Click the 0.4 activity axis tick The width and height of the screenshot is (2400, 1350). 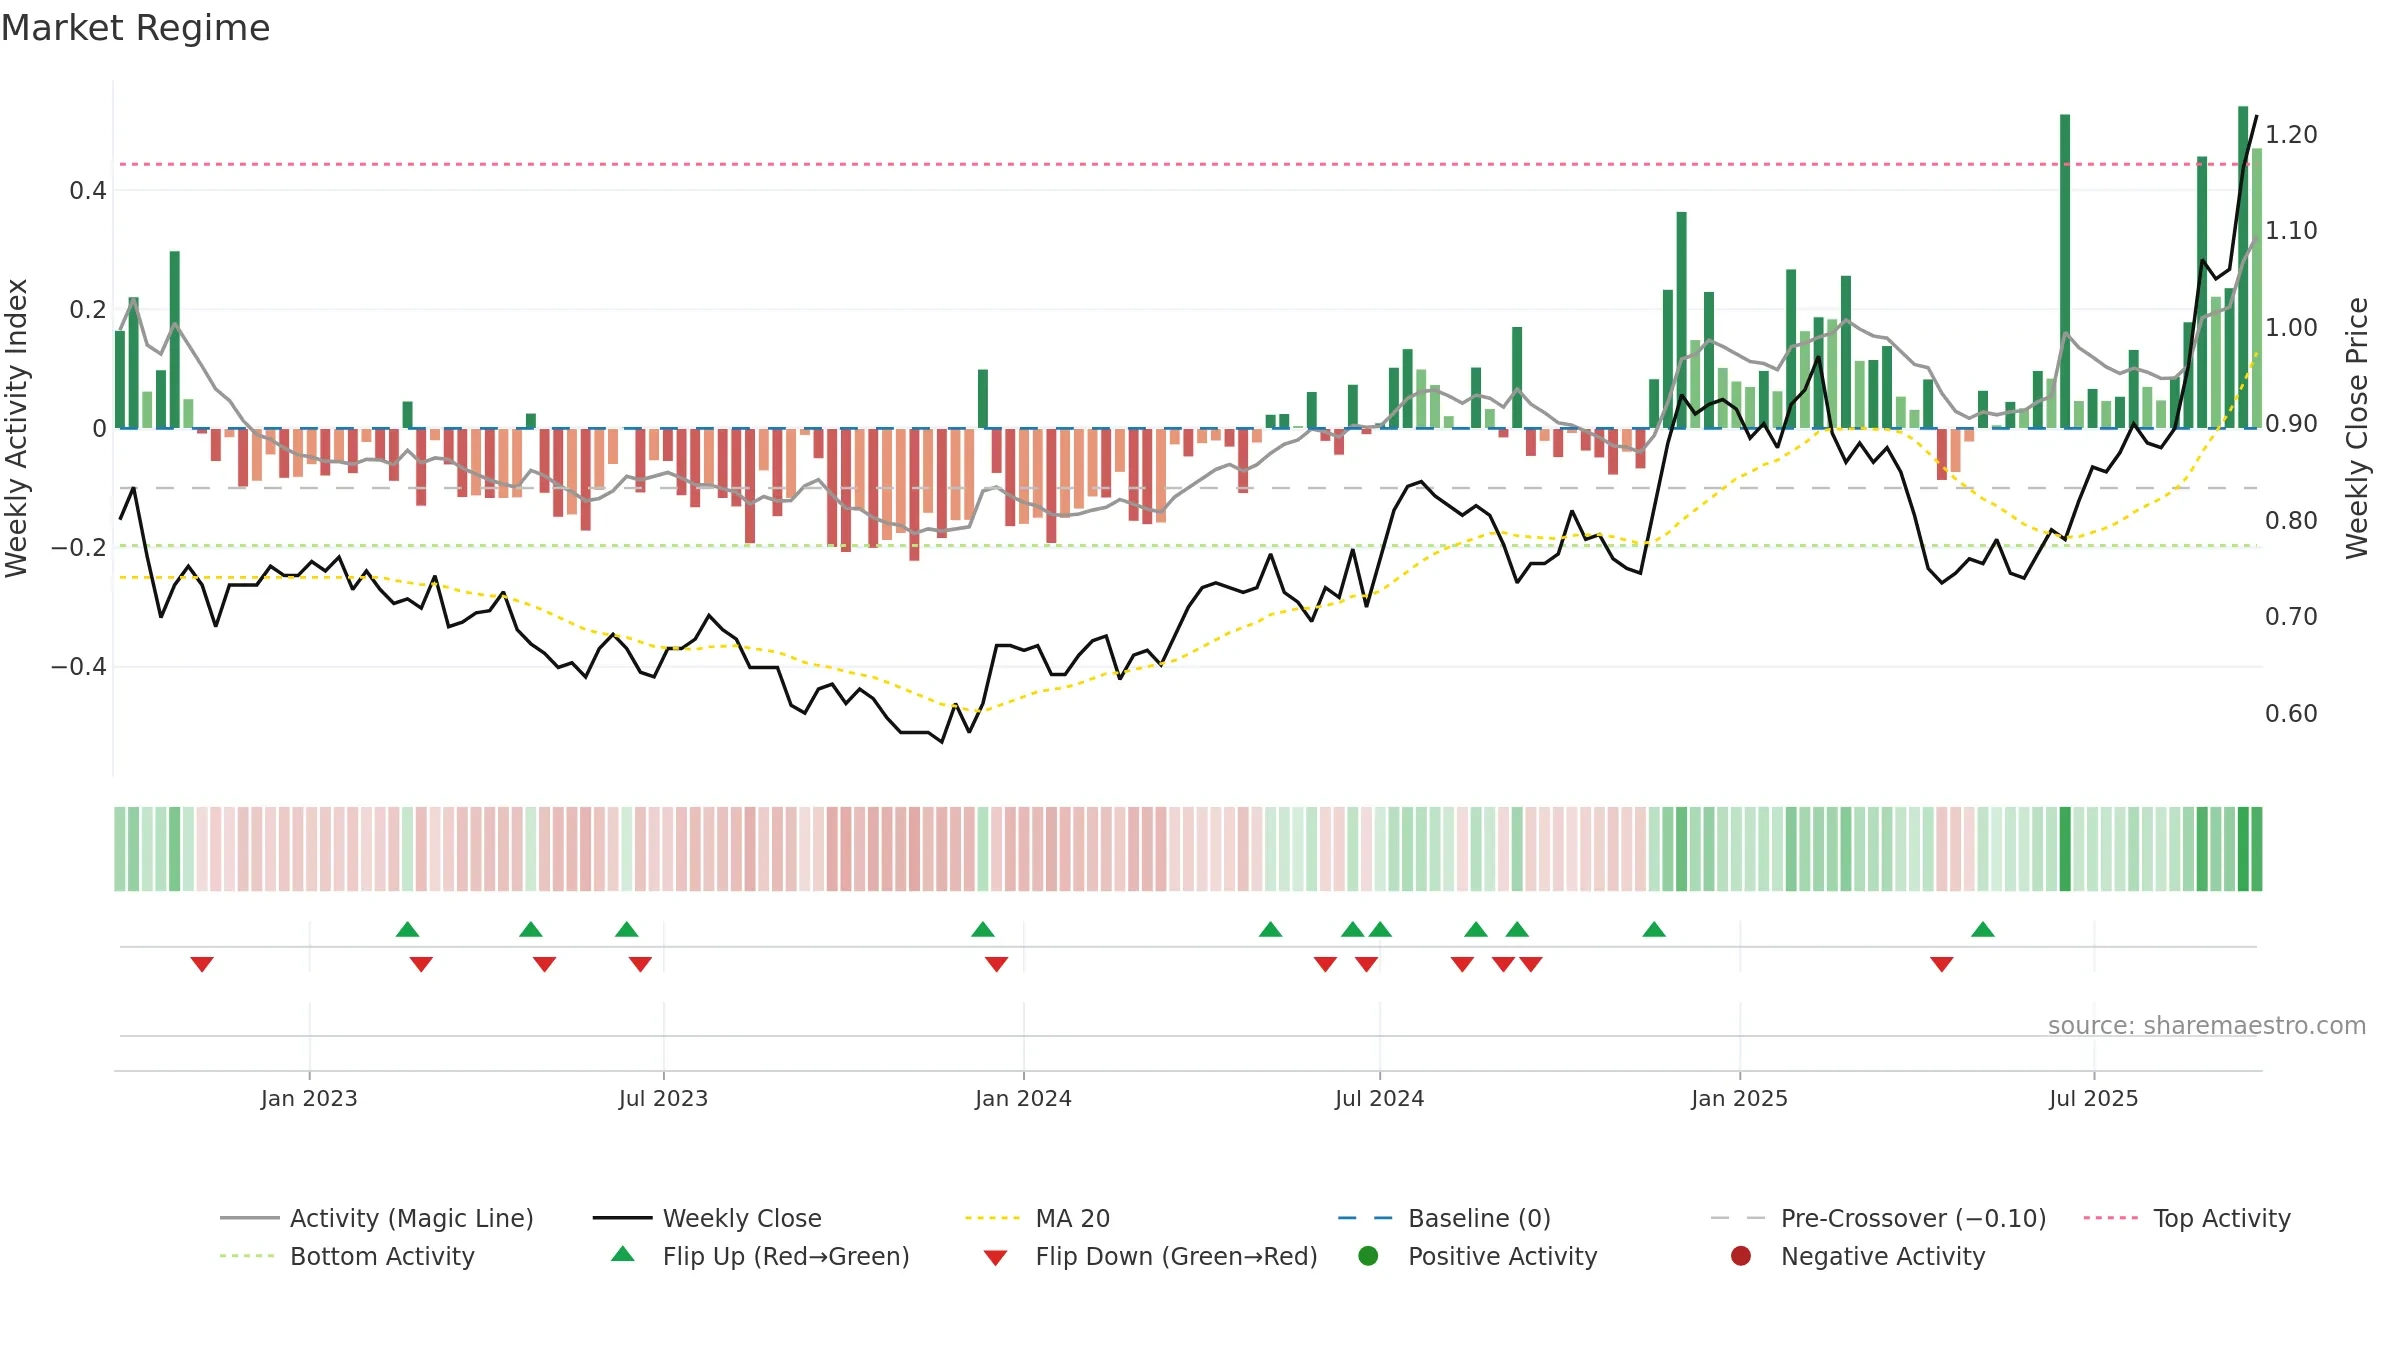(88, 190)
